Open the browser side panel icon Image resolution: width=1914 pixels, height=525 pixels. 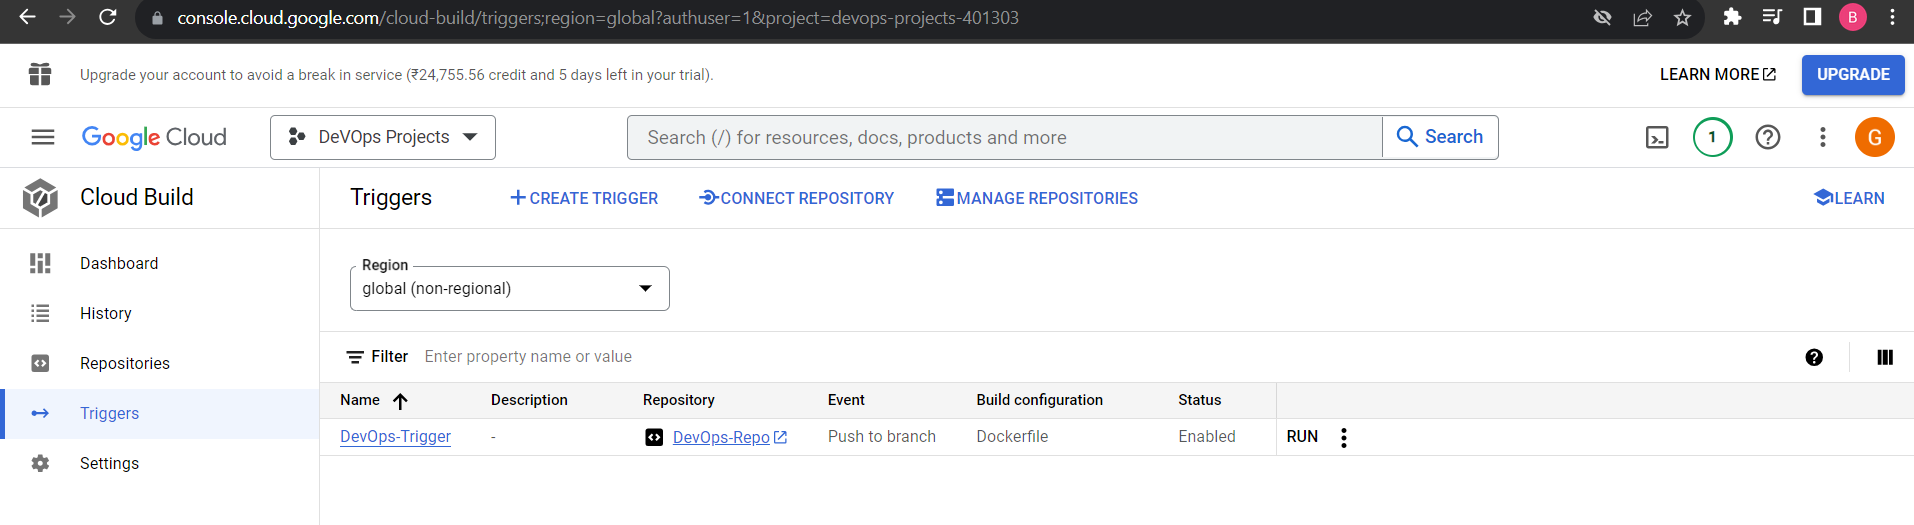[1812, 17]
